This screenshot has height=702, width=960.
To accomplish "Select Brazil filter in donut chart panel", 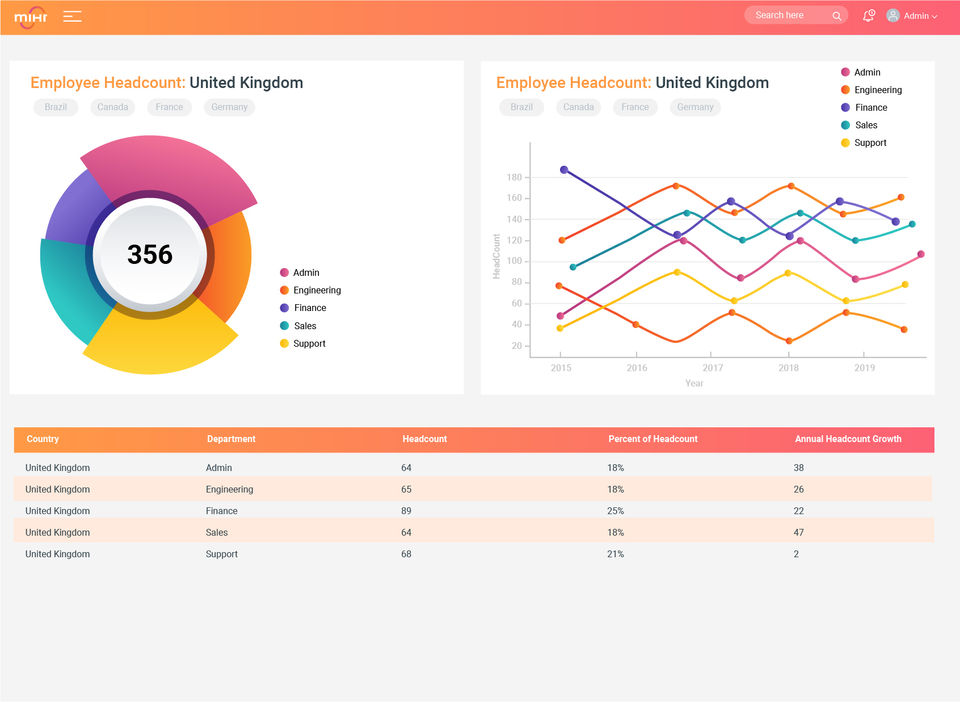I will click(56, 107).
